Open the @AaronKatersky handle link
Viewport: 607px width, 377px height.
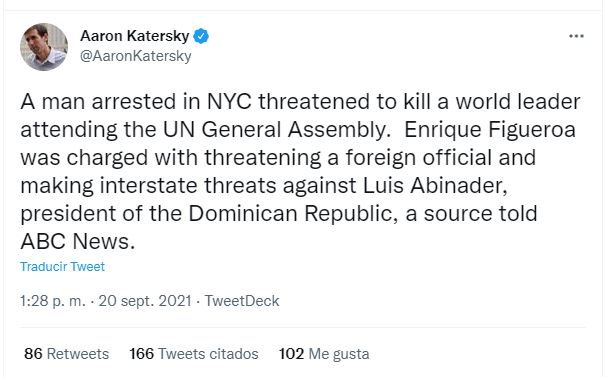pos(135,56)
